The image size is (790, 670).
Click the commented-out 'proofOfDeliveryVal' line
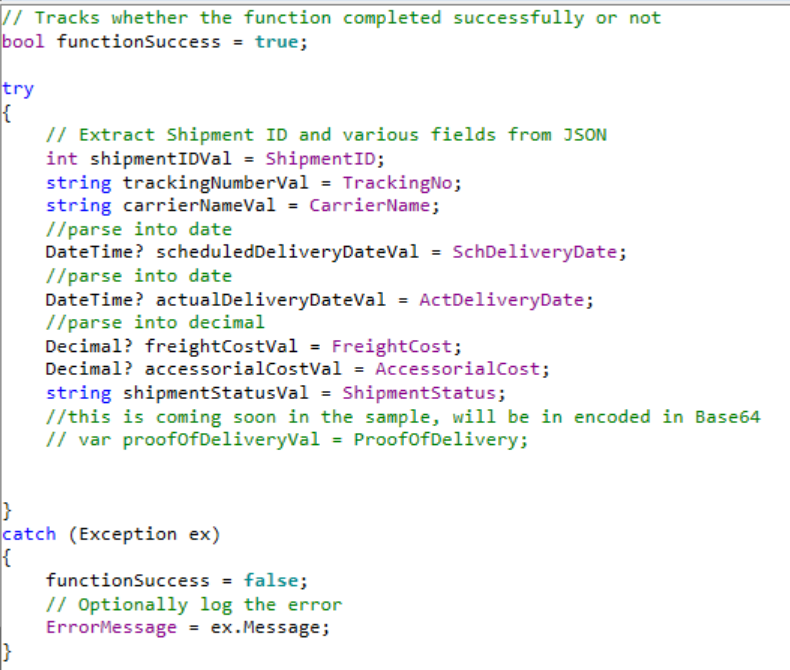pos(287,440)
